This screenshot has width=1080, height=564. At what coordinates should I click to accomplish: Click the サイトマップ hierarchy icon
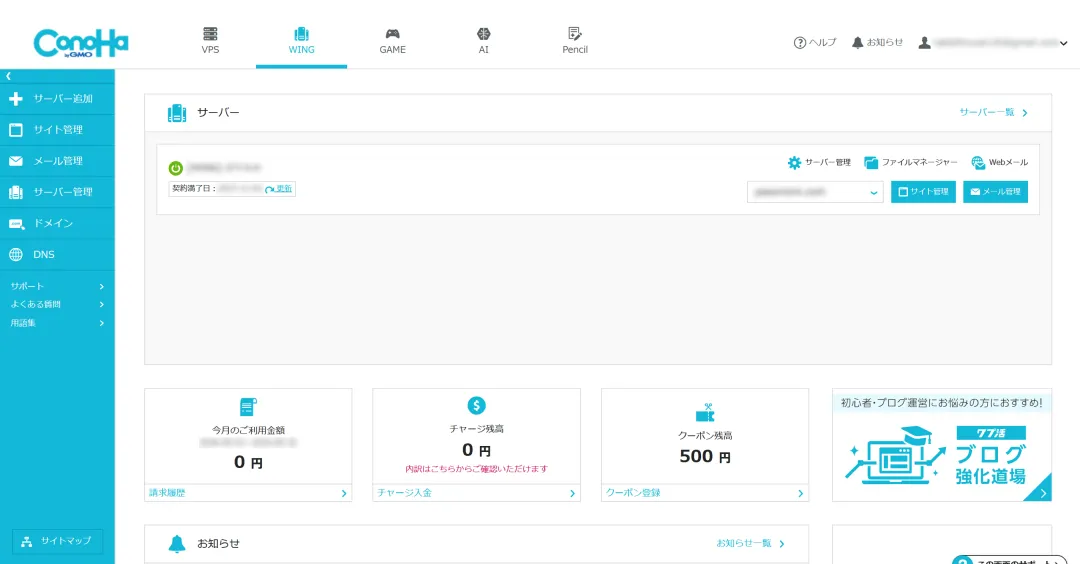(27, 541)
